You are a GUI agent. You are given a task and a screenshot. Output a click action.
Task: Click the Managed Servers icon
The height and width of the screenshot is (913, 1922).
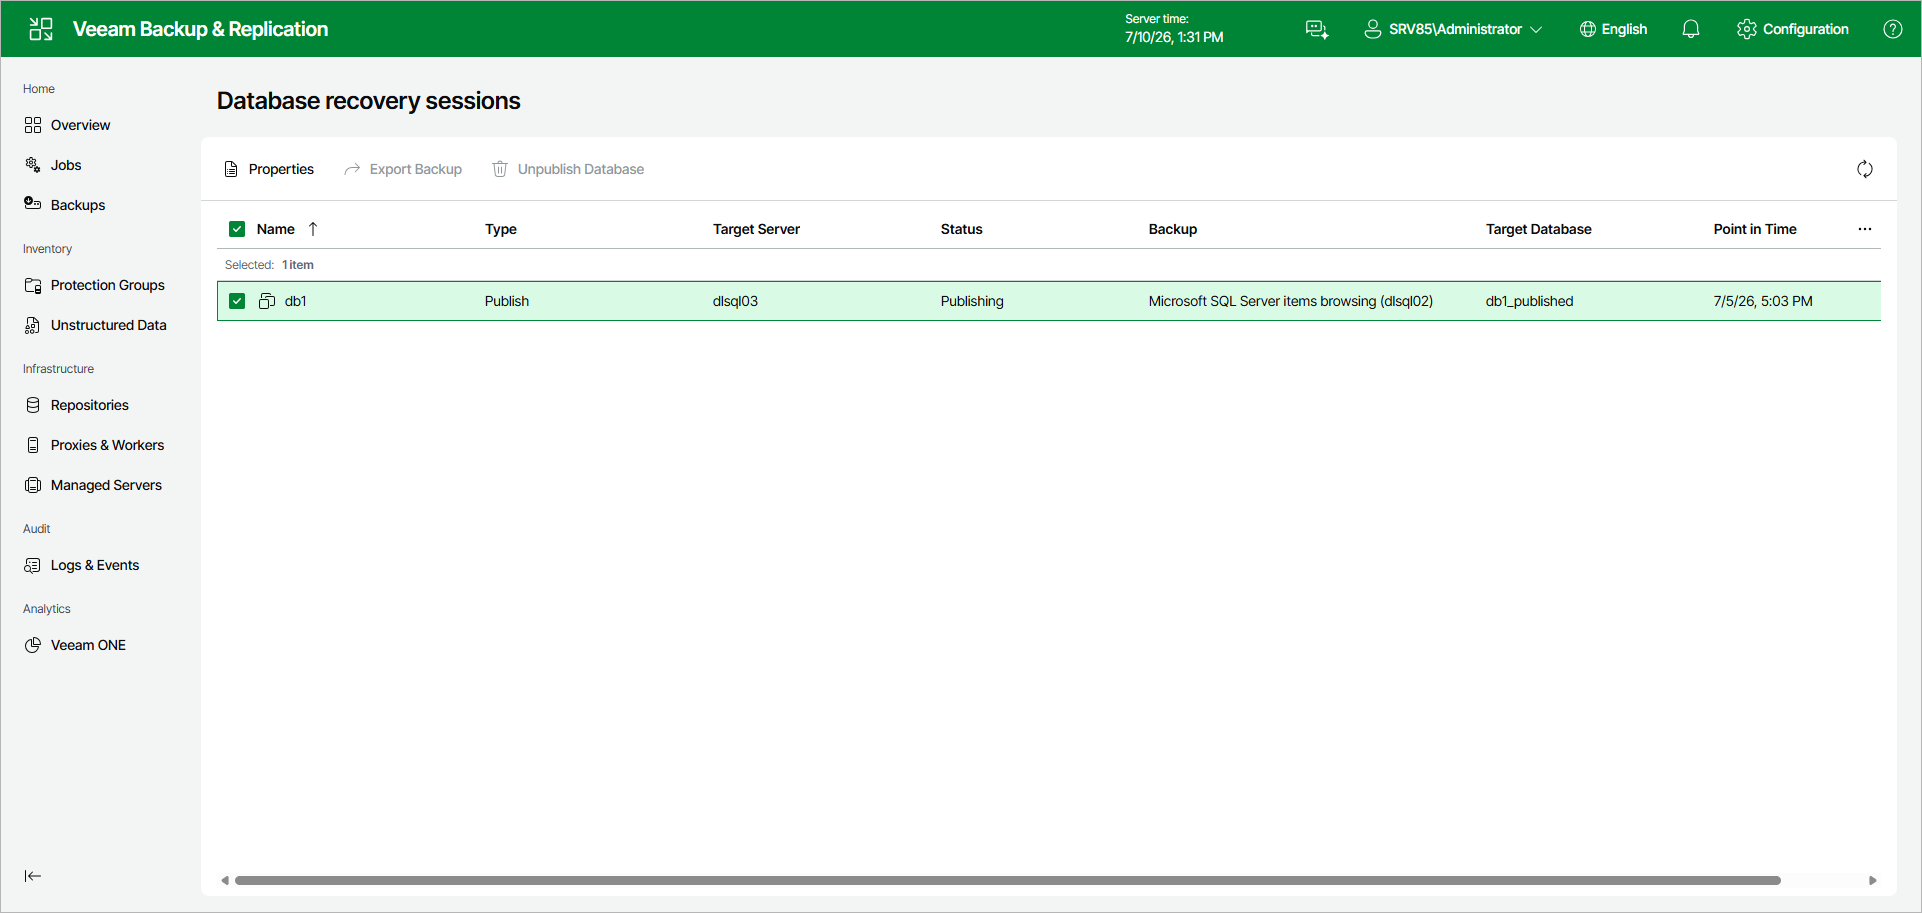[33, 485]
